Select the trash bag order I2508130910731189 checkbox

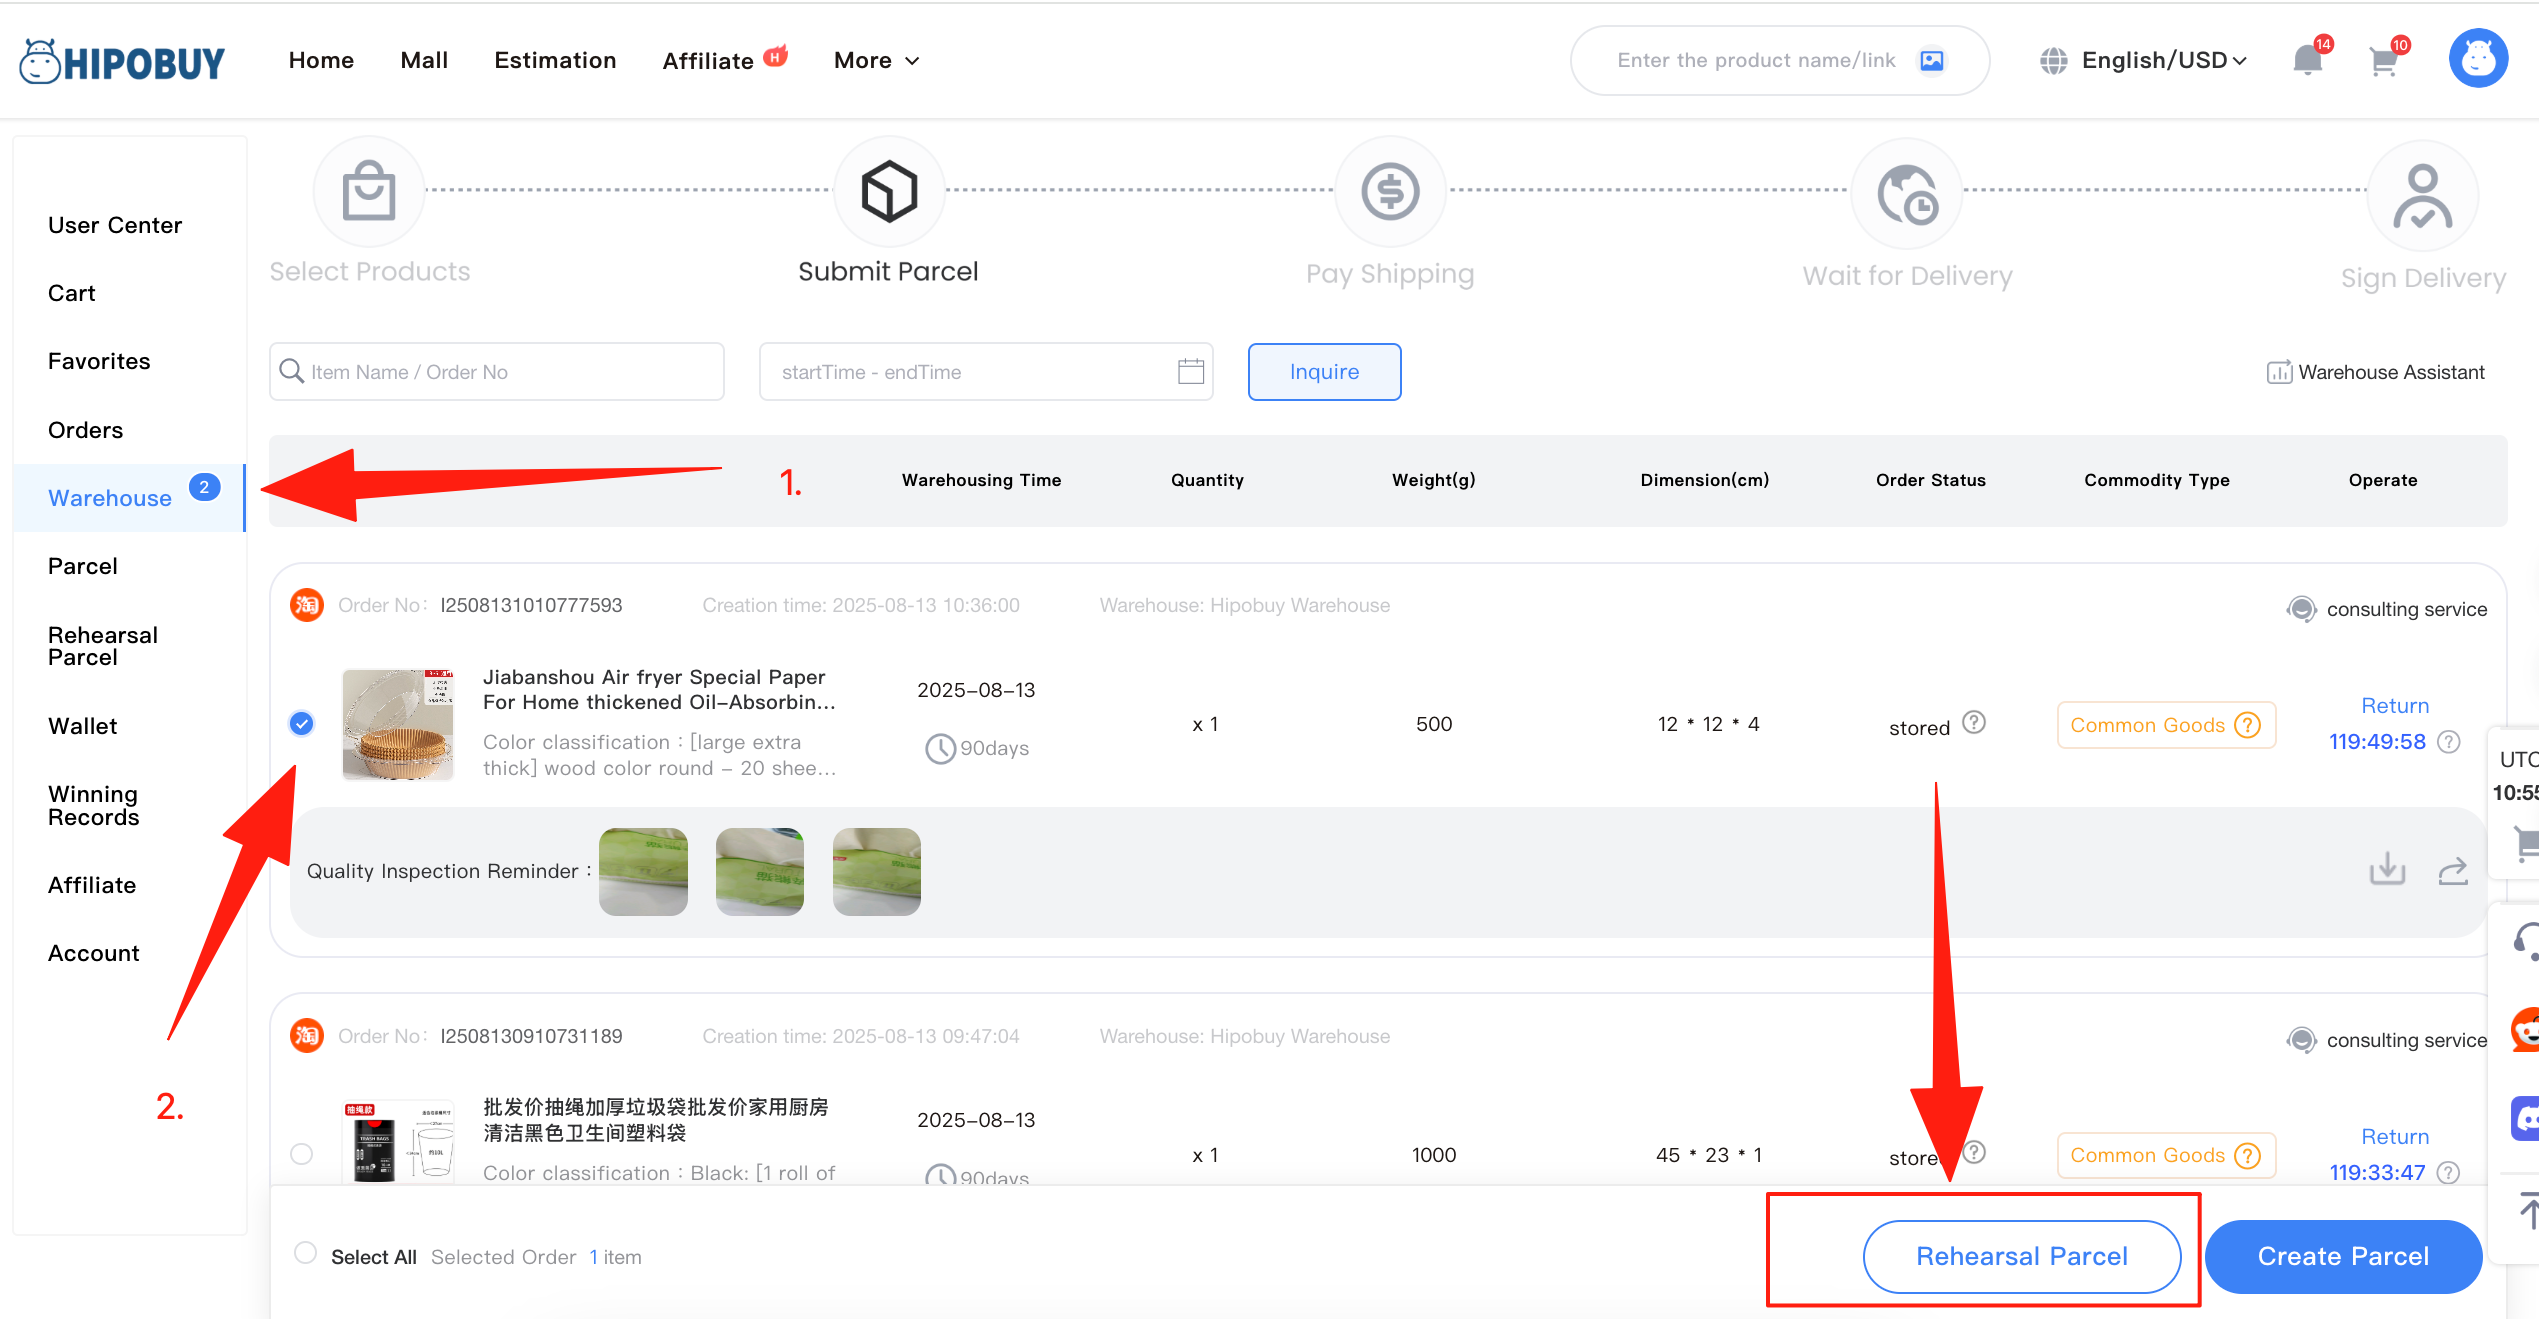pos(301,1154)
